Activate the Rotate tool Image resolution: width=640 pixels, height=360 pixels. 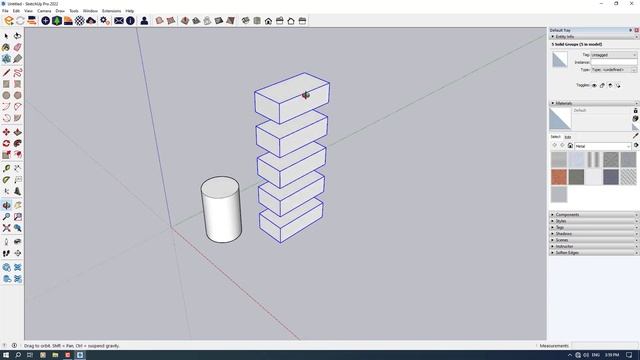pyautogui.click(x=6, y=144)
